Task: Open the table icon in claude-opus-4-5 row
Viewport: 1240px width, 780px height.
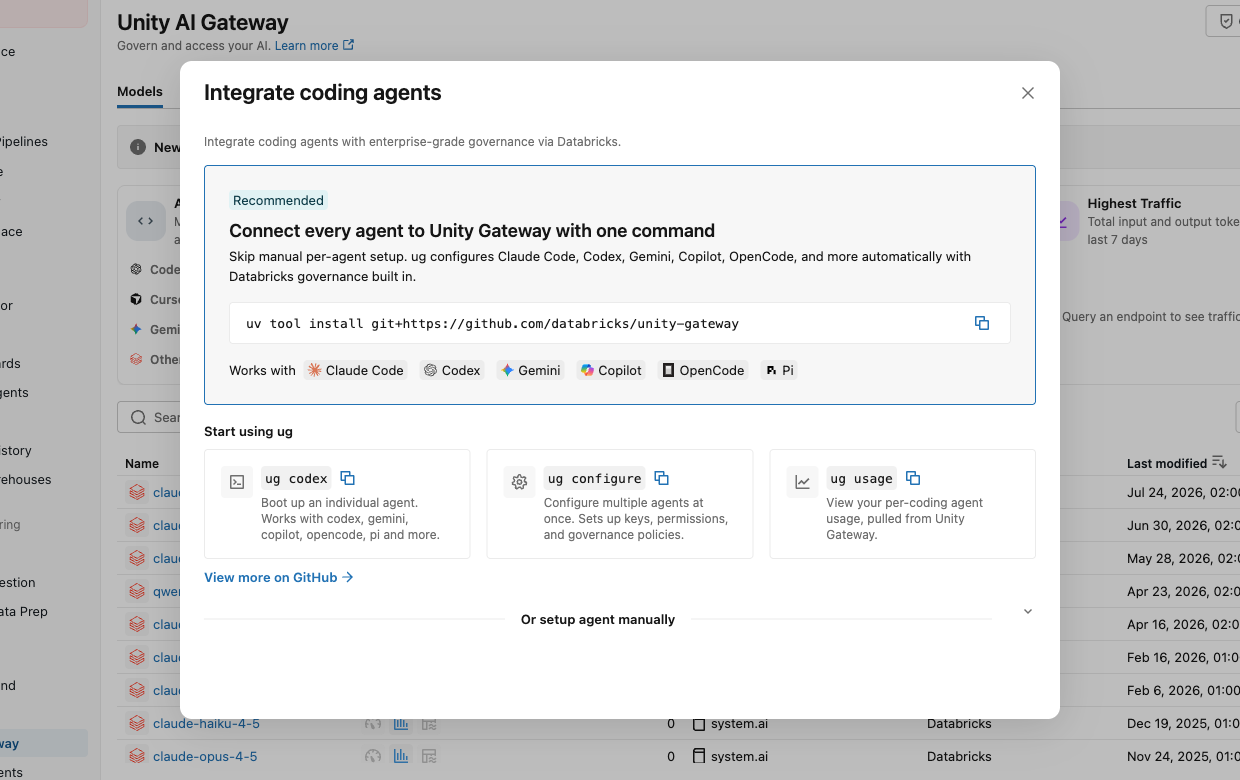Action: click(429, 756)
